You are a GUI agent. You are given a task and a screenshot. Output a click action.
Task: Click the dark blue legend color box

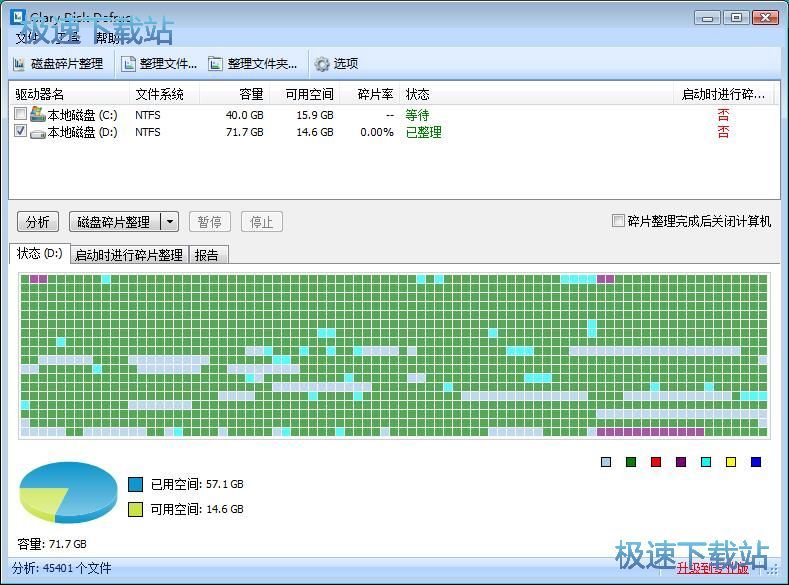(x=756, y=462)
